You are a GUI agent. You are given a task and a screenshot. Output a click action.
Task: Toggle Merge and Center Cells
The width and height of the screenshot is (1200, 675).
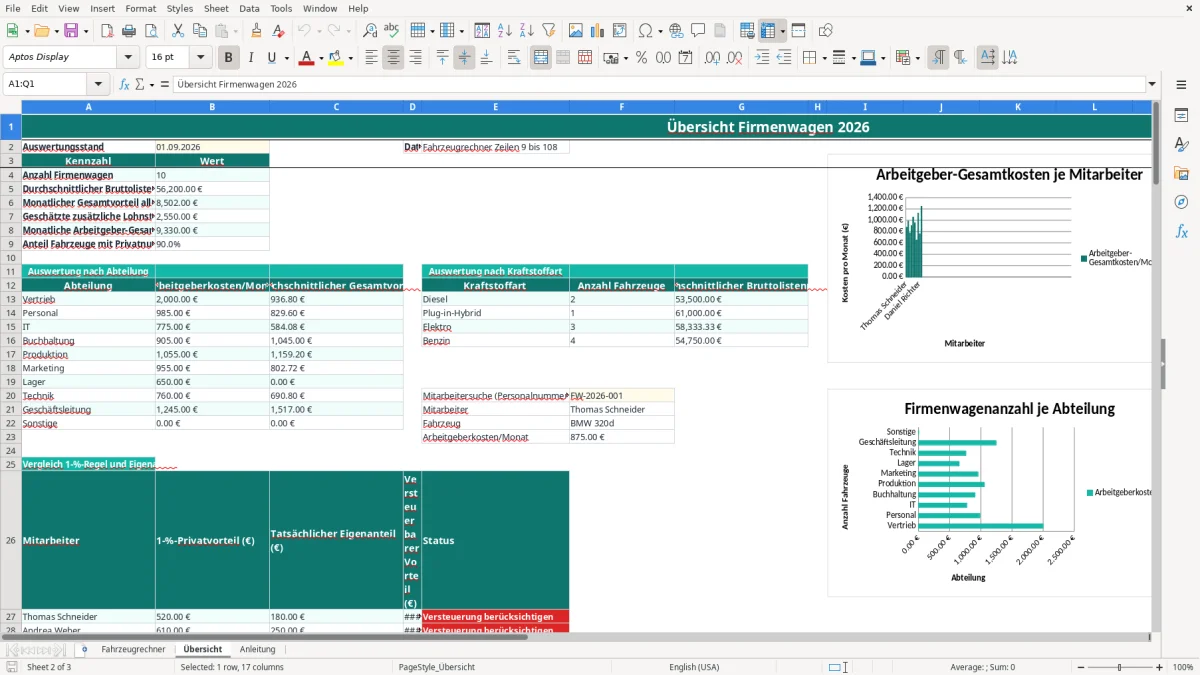[541, 58]
